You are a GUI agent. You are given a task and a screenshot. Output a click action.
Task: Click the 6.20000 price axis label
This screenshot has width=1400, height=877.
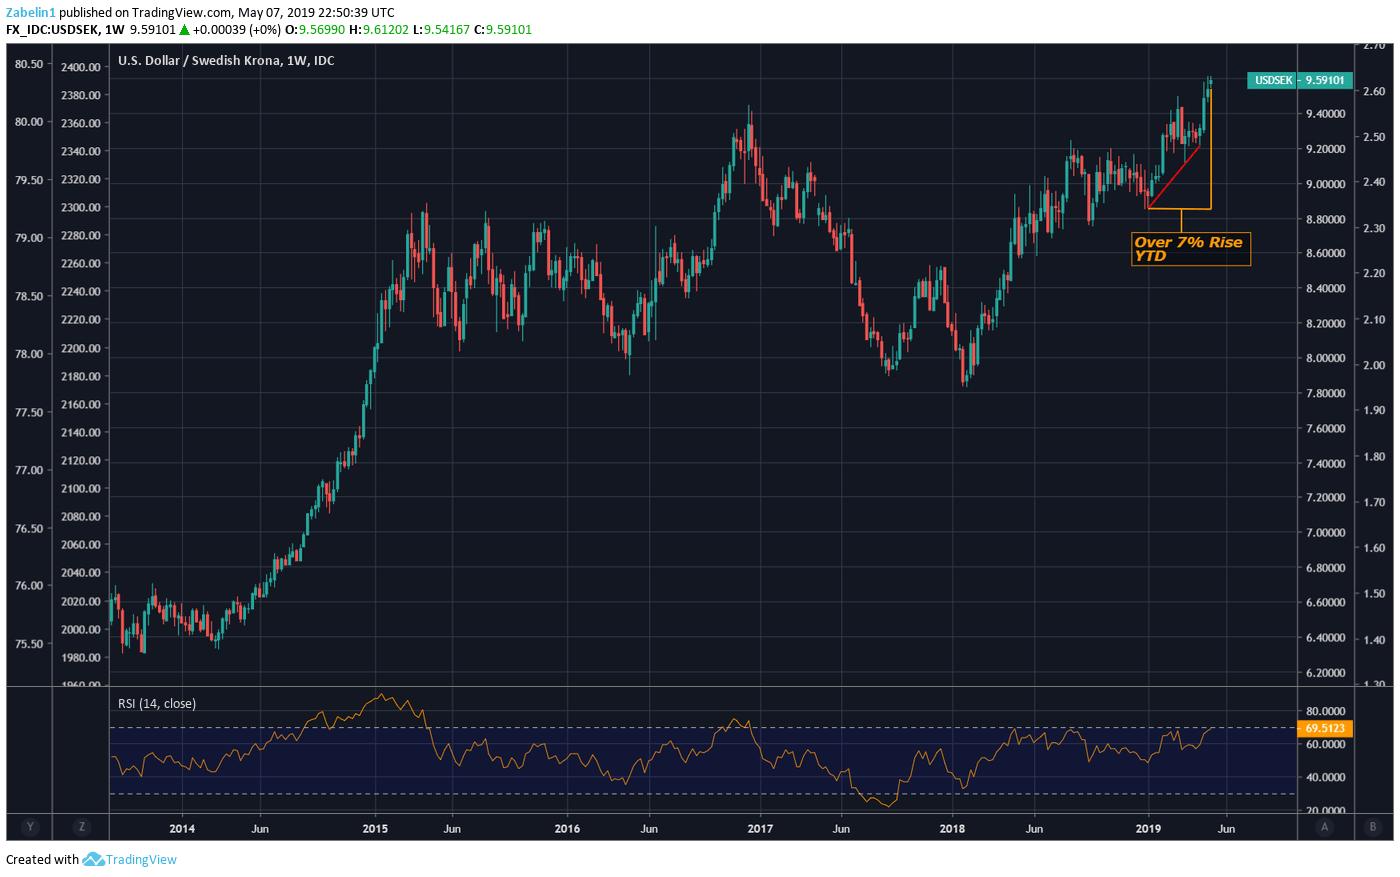click(1325, 673)
